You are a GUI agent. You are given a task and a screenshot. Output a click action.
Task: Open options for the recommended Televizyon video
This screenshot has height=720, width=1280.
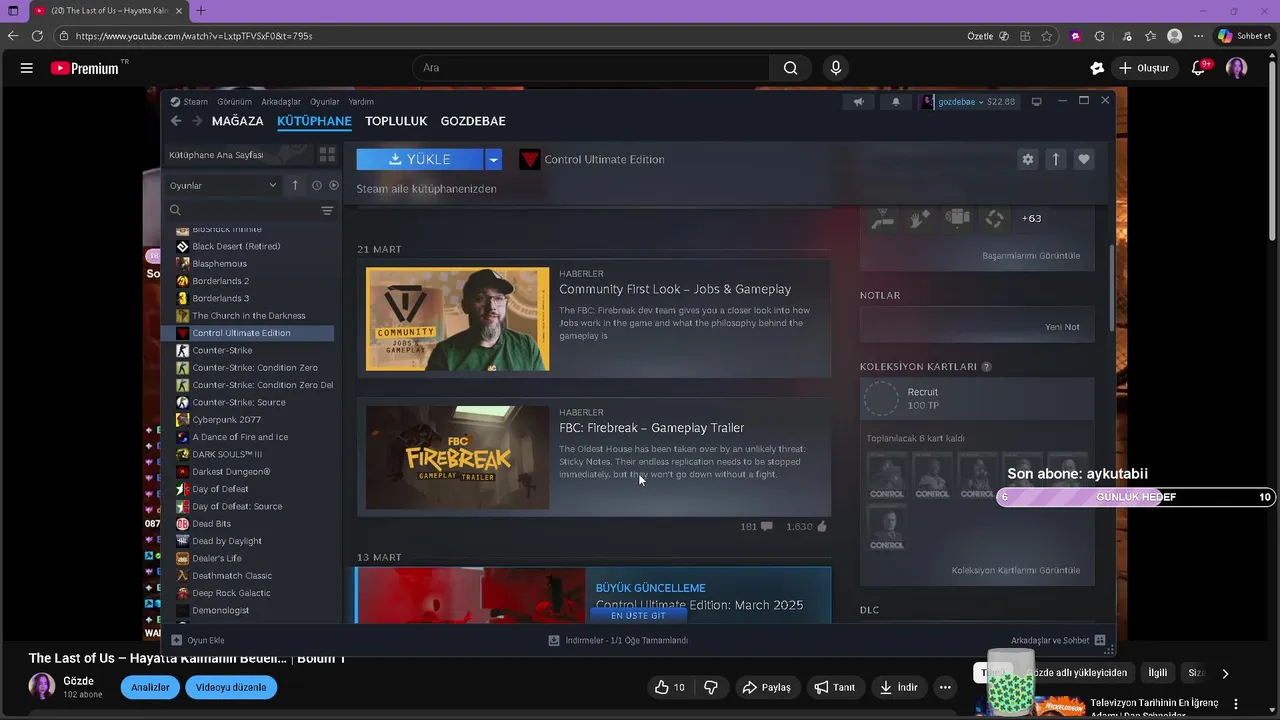click(x=1236, y=704)
